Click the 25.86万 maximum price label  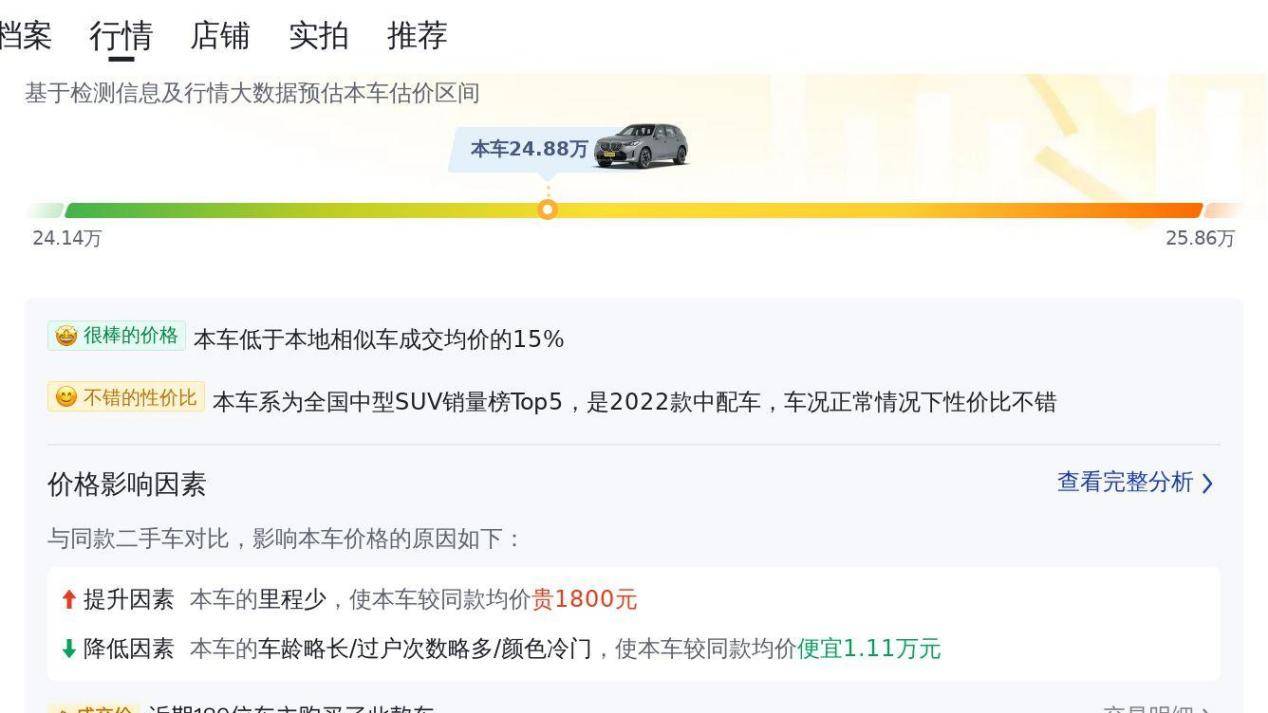click(1200, 238)
